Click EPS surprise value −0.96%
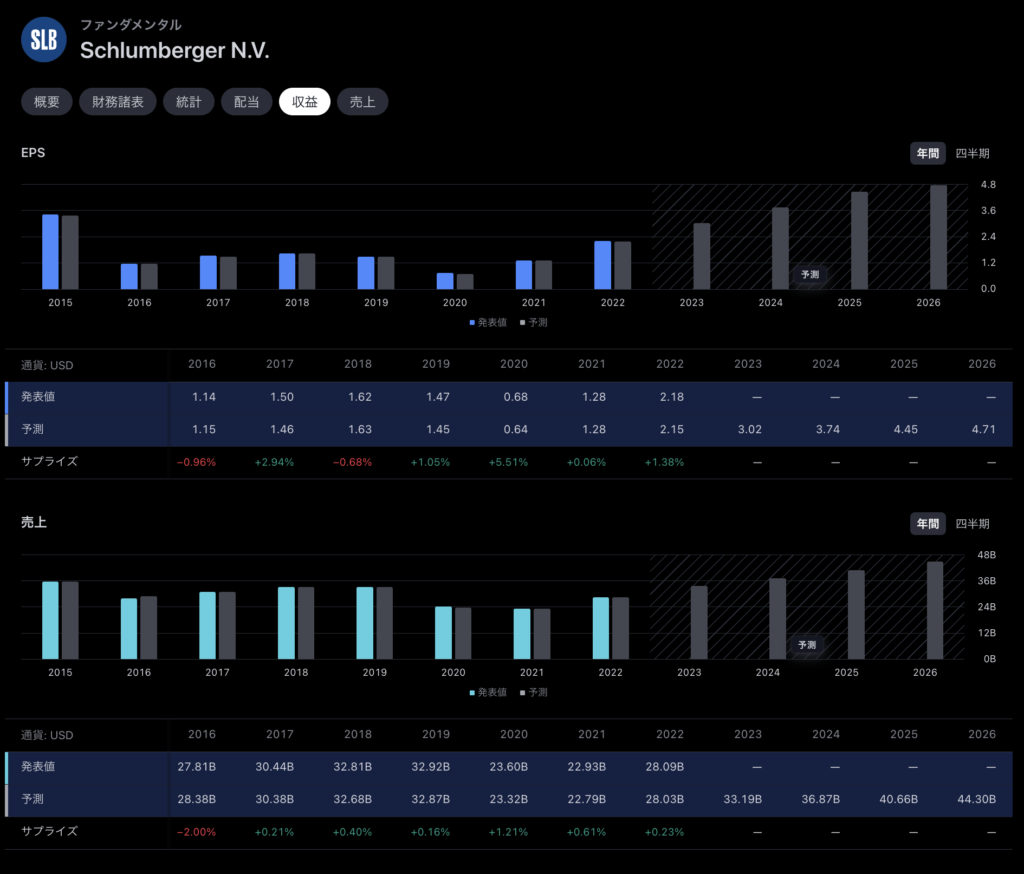 coord(197,462)
